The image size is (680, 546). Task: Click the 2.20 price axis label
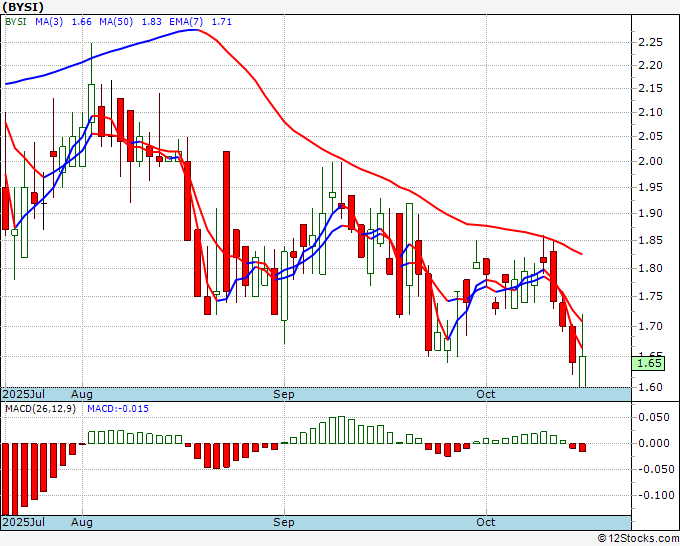[x=651, y=65]
